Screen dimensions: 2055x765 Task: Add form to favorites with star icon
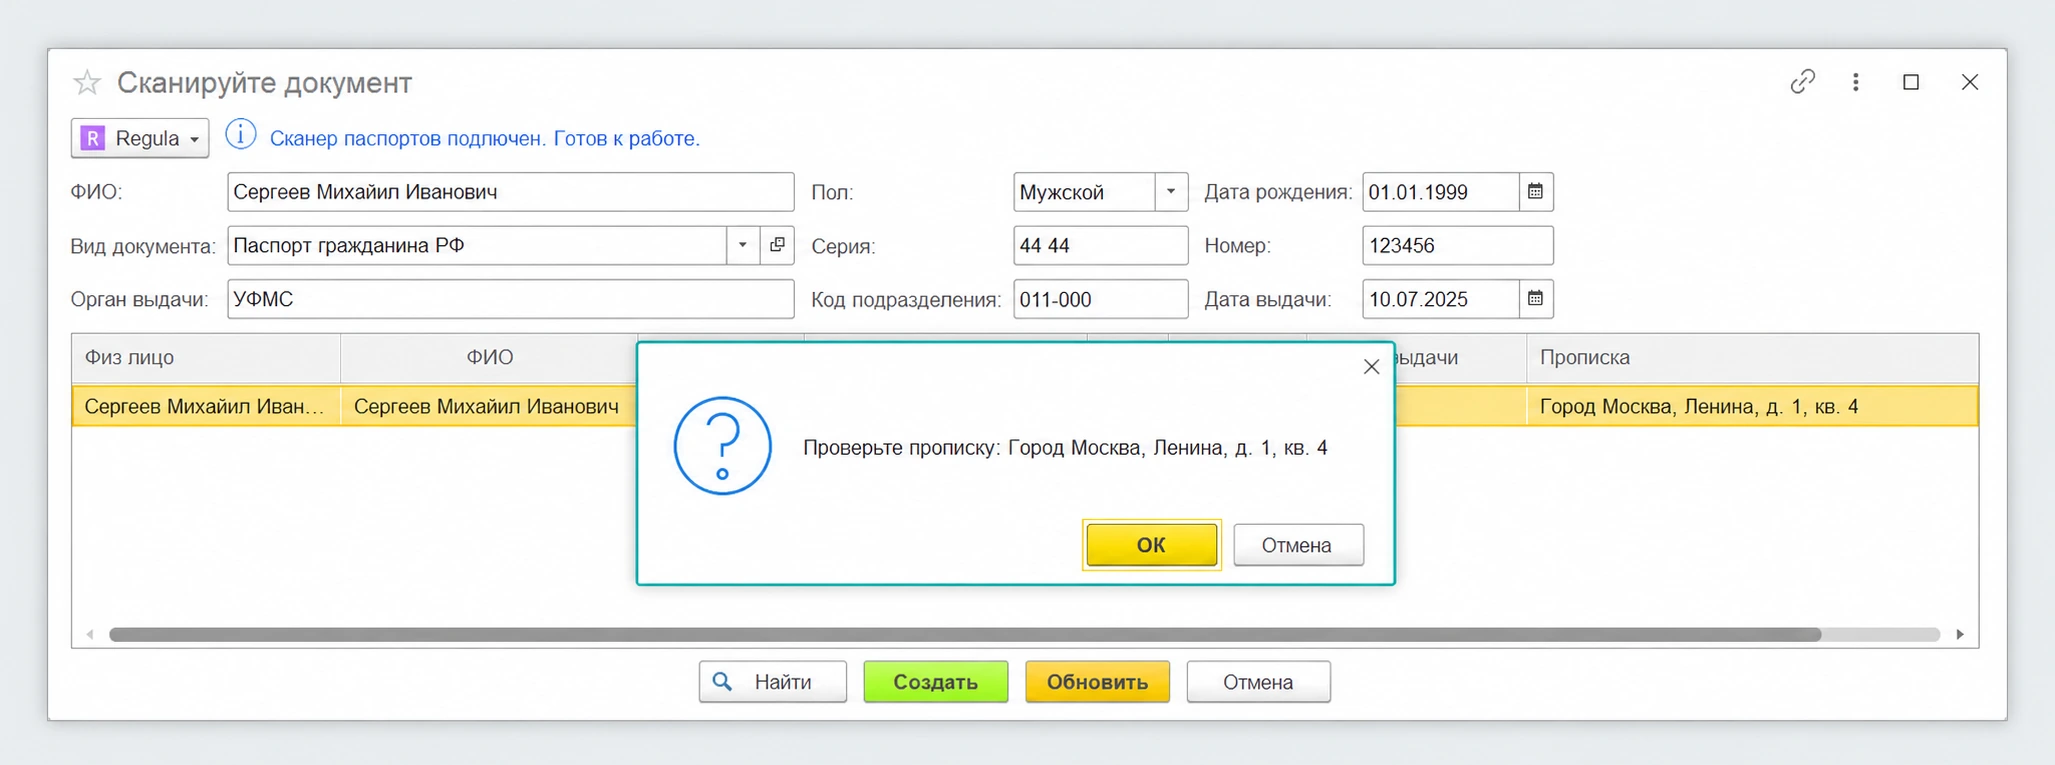tap(87, 83)
